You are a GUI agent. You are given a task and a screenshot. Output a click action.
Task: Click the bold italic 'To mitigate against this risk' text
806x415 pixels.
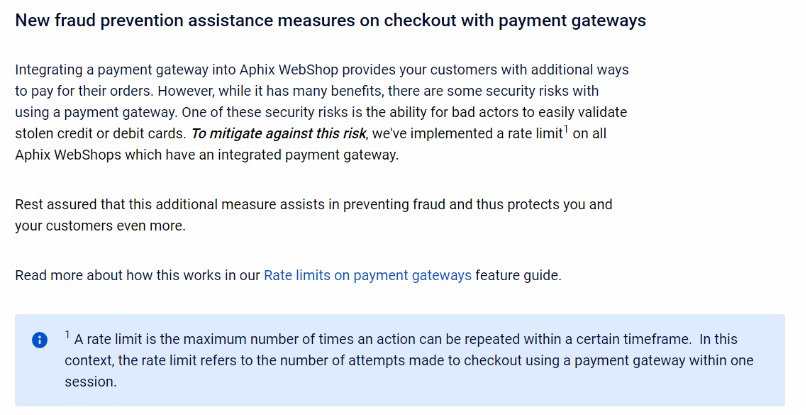(x=278, y=133)
